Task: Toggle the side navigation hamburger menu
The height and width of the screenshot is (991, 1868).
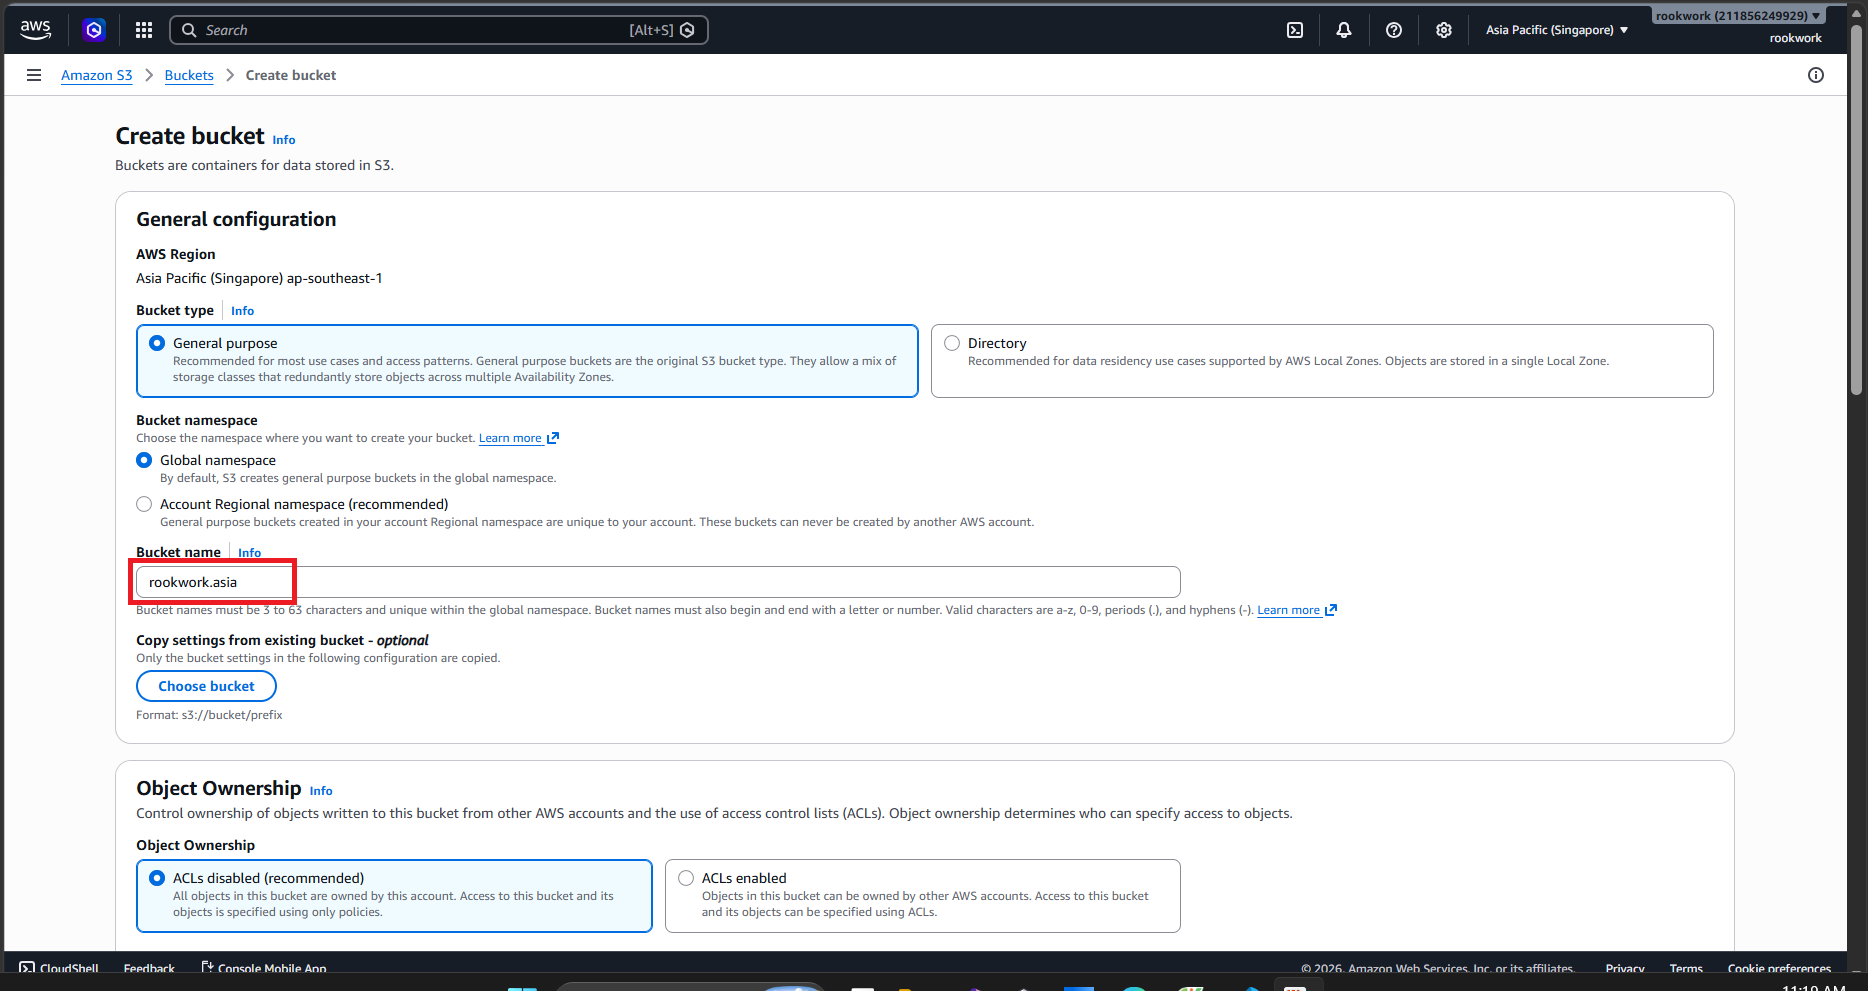Action: point(34,75)
